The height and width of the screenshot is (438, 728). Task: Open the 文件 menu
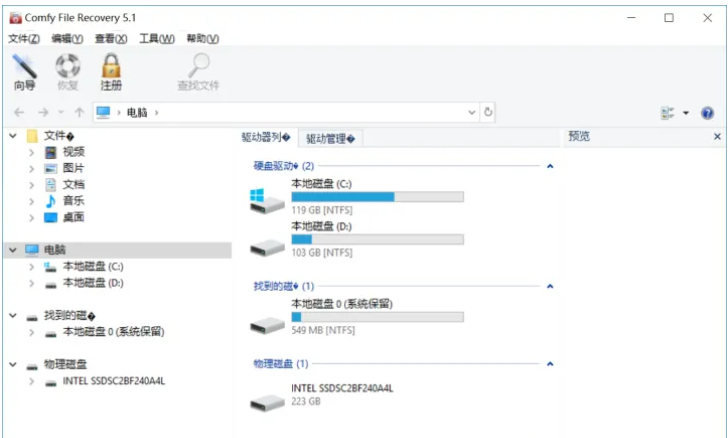(24, 39)
